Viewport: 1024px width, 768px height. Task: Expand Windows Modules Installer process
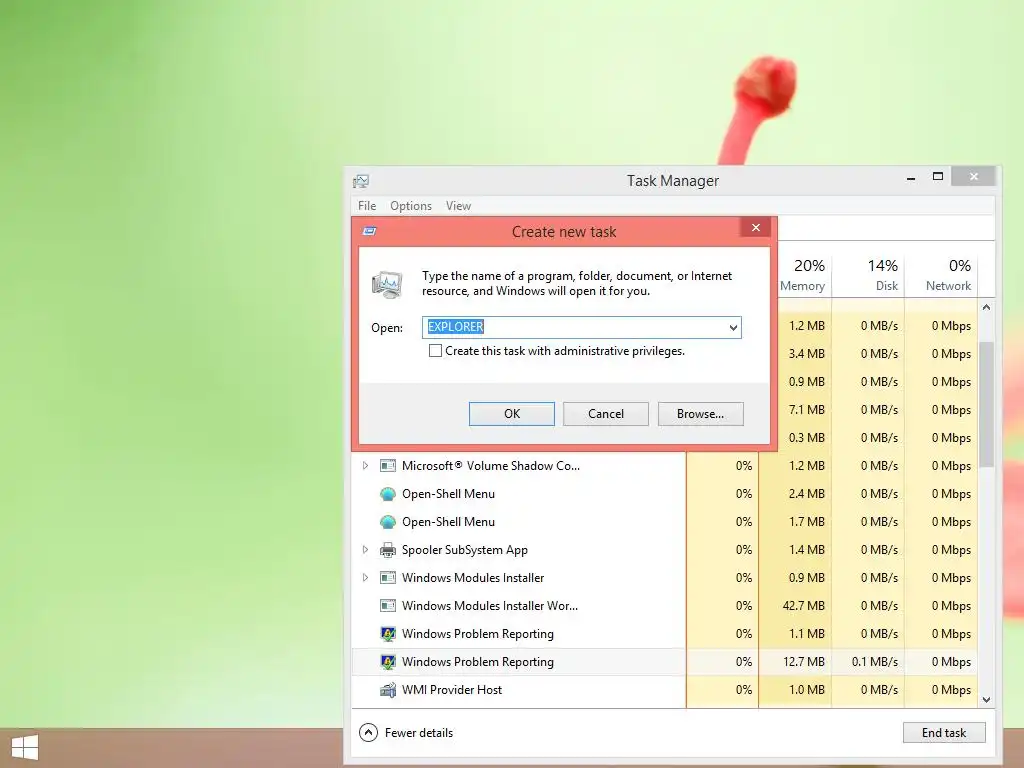pyautogui.click(x=366, y=578)
